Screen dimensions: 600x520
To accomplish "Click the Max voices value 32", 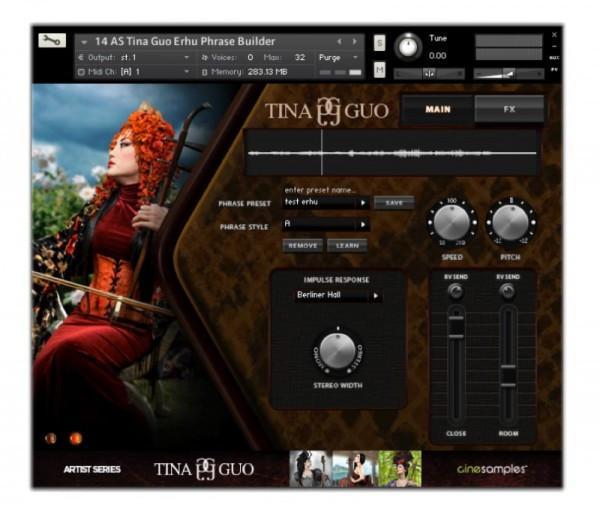I will point(300,57).
